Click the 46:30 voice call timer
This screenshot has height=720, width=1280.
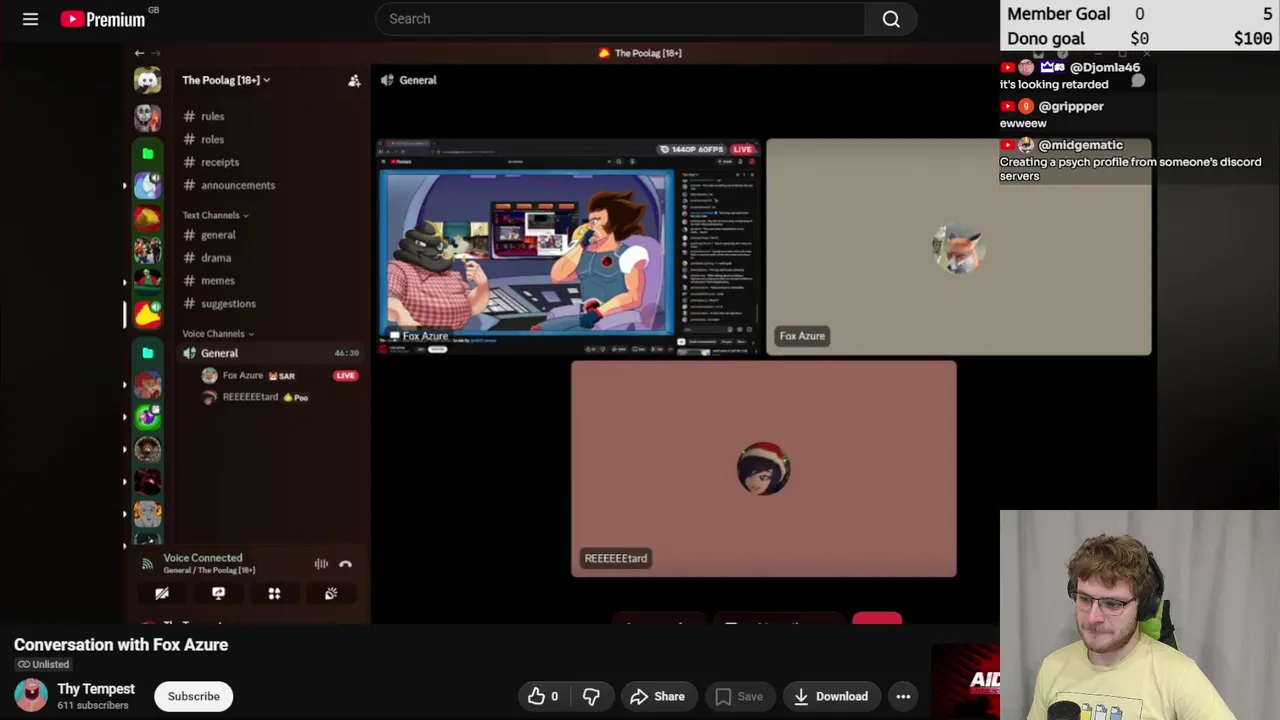point(346,353)
